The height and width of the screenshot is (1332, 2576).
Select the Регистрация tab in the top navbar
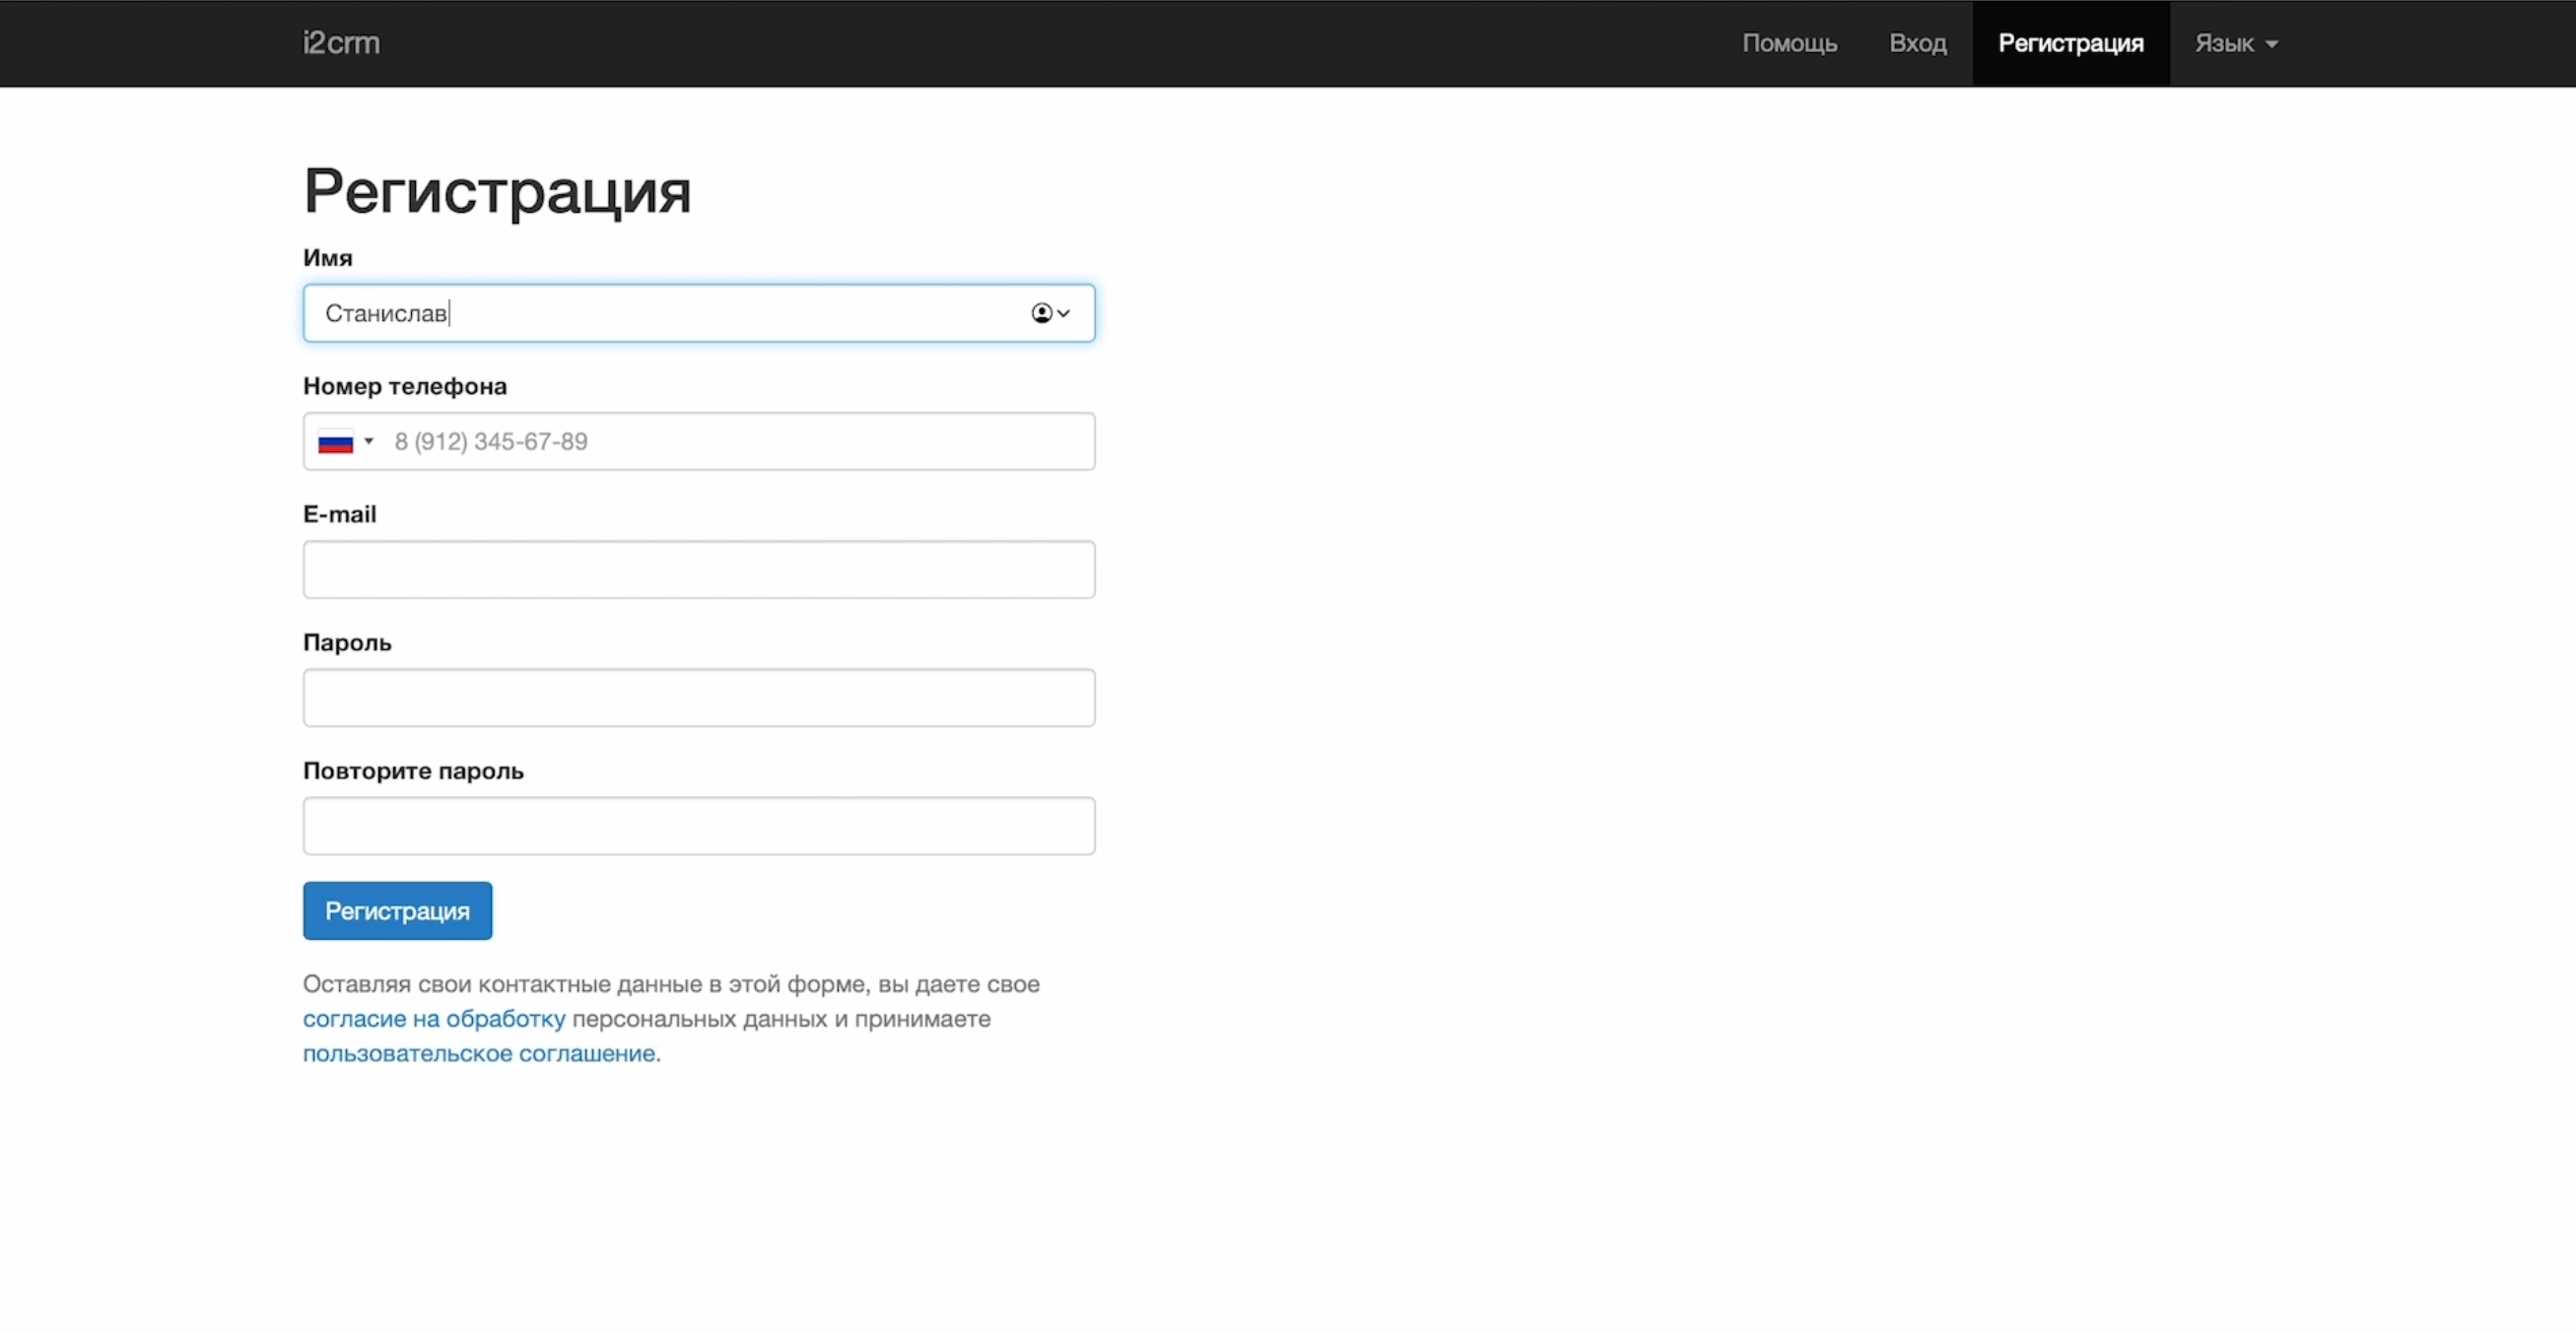pyautogui.click(x=2070, y=43)
